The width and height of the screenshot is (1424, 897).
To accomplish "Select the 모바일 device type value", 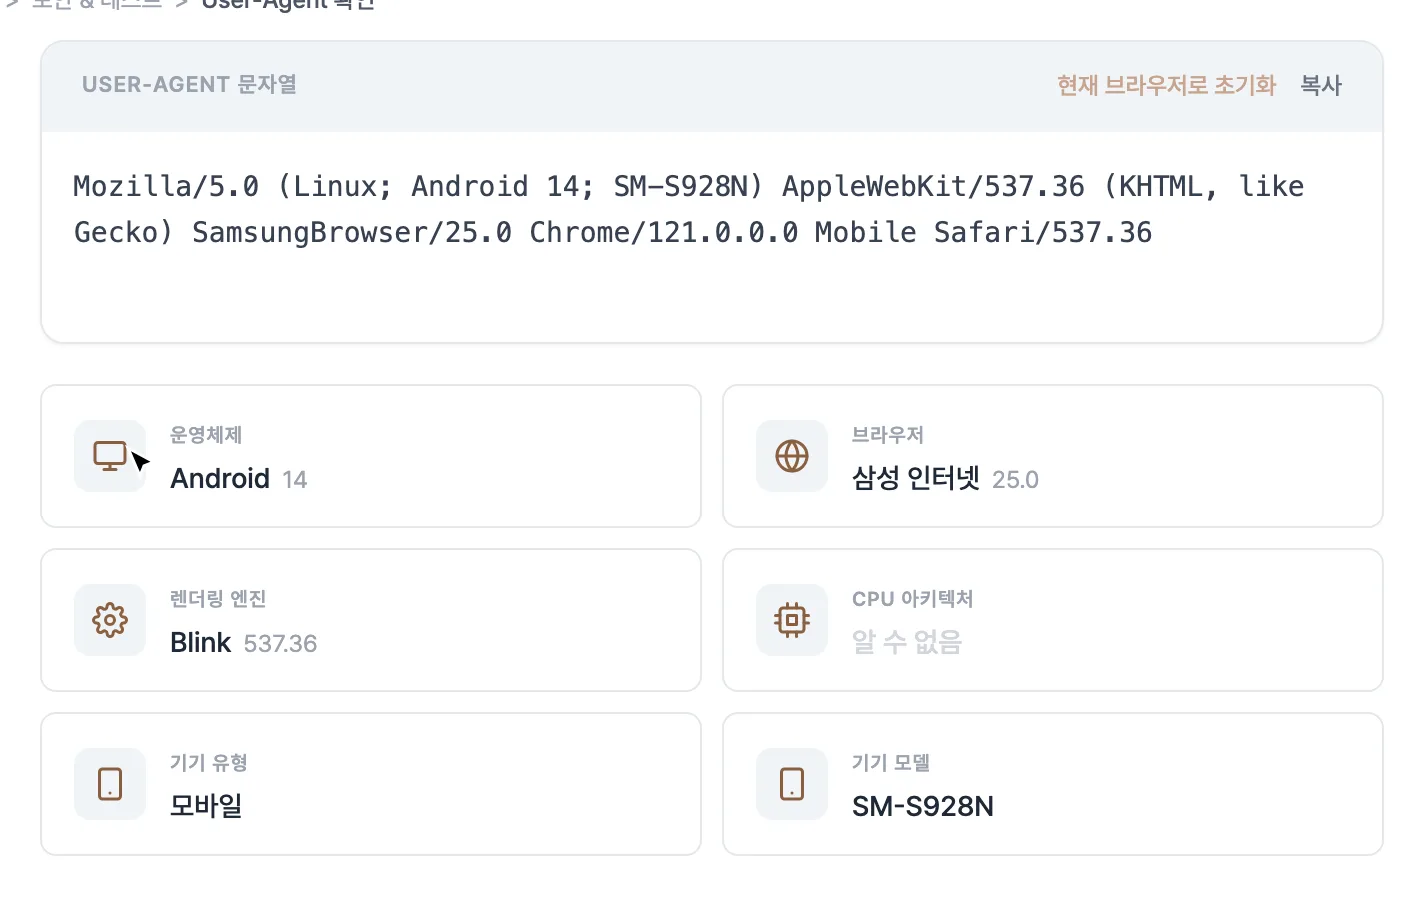I will point(206,806).
